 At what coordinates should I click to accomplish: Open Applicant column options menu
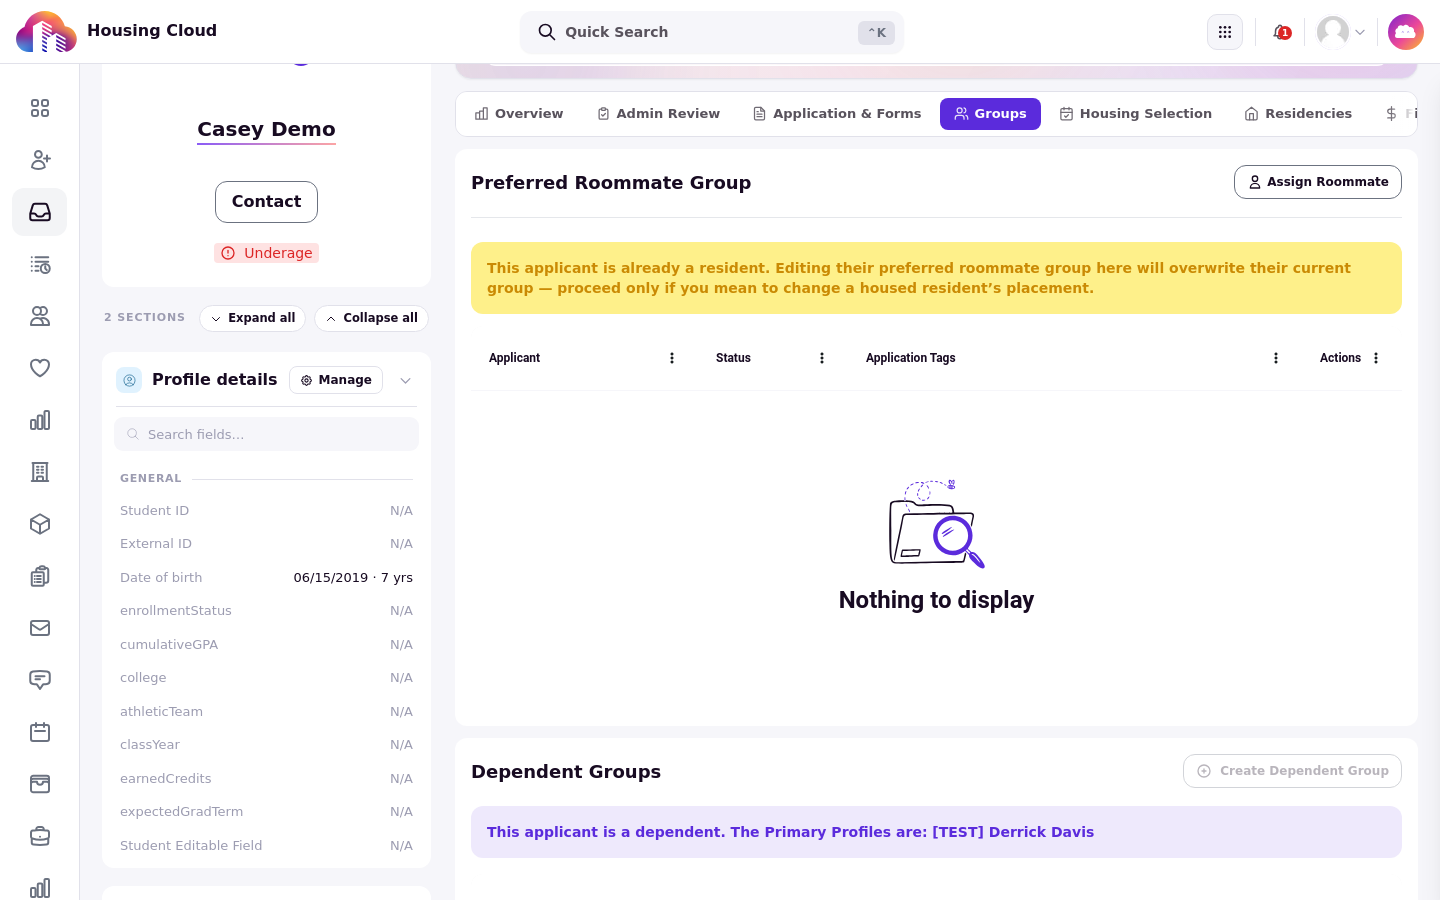(x=672, y=358)
